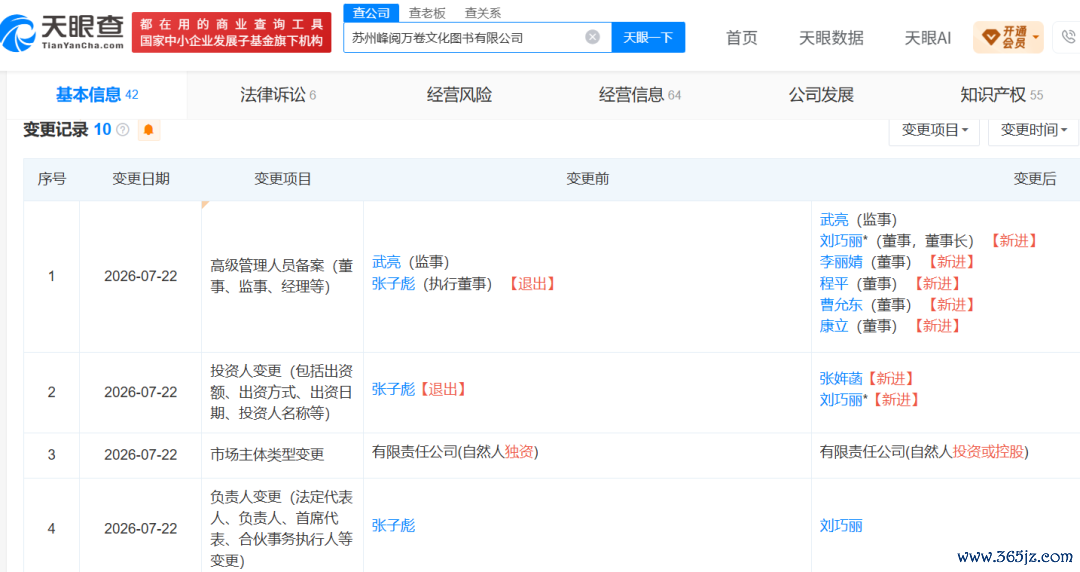Switch to the 基本信息 tab
Image resolution: width=1080 pixels, height=572 pixels.
tap(96, 95)
